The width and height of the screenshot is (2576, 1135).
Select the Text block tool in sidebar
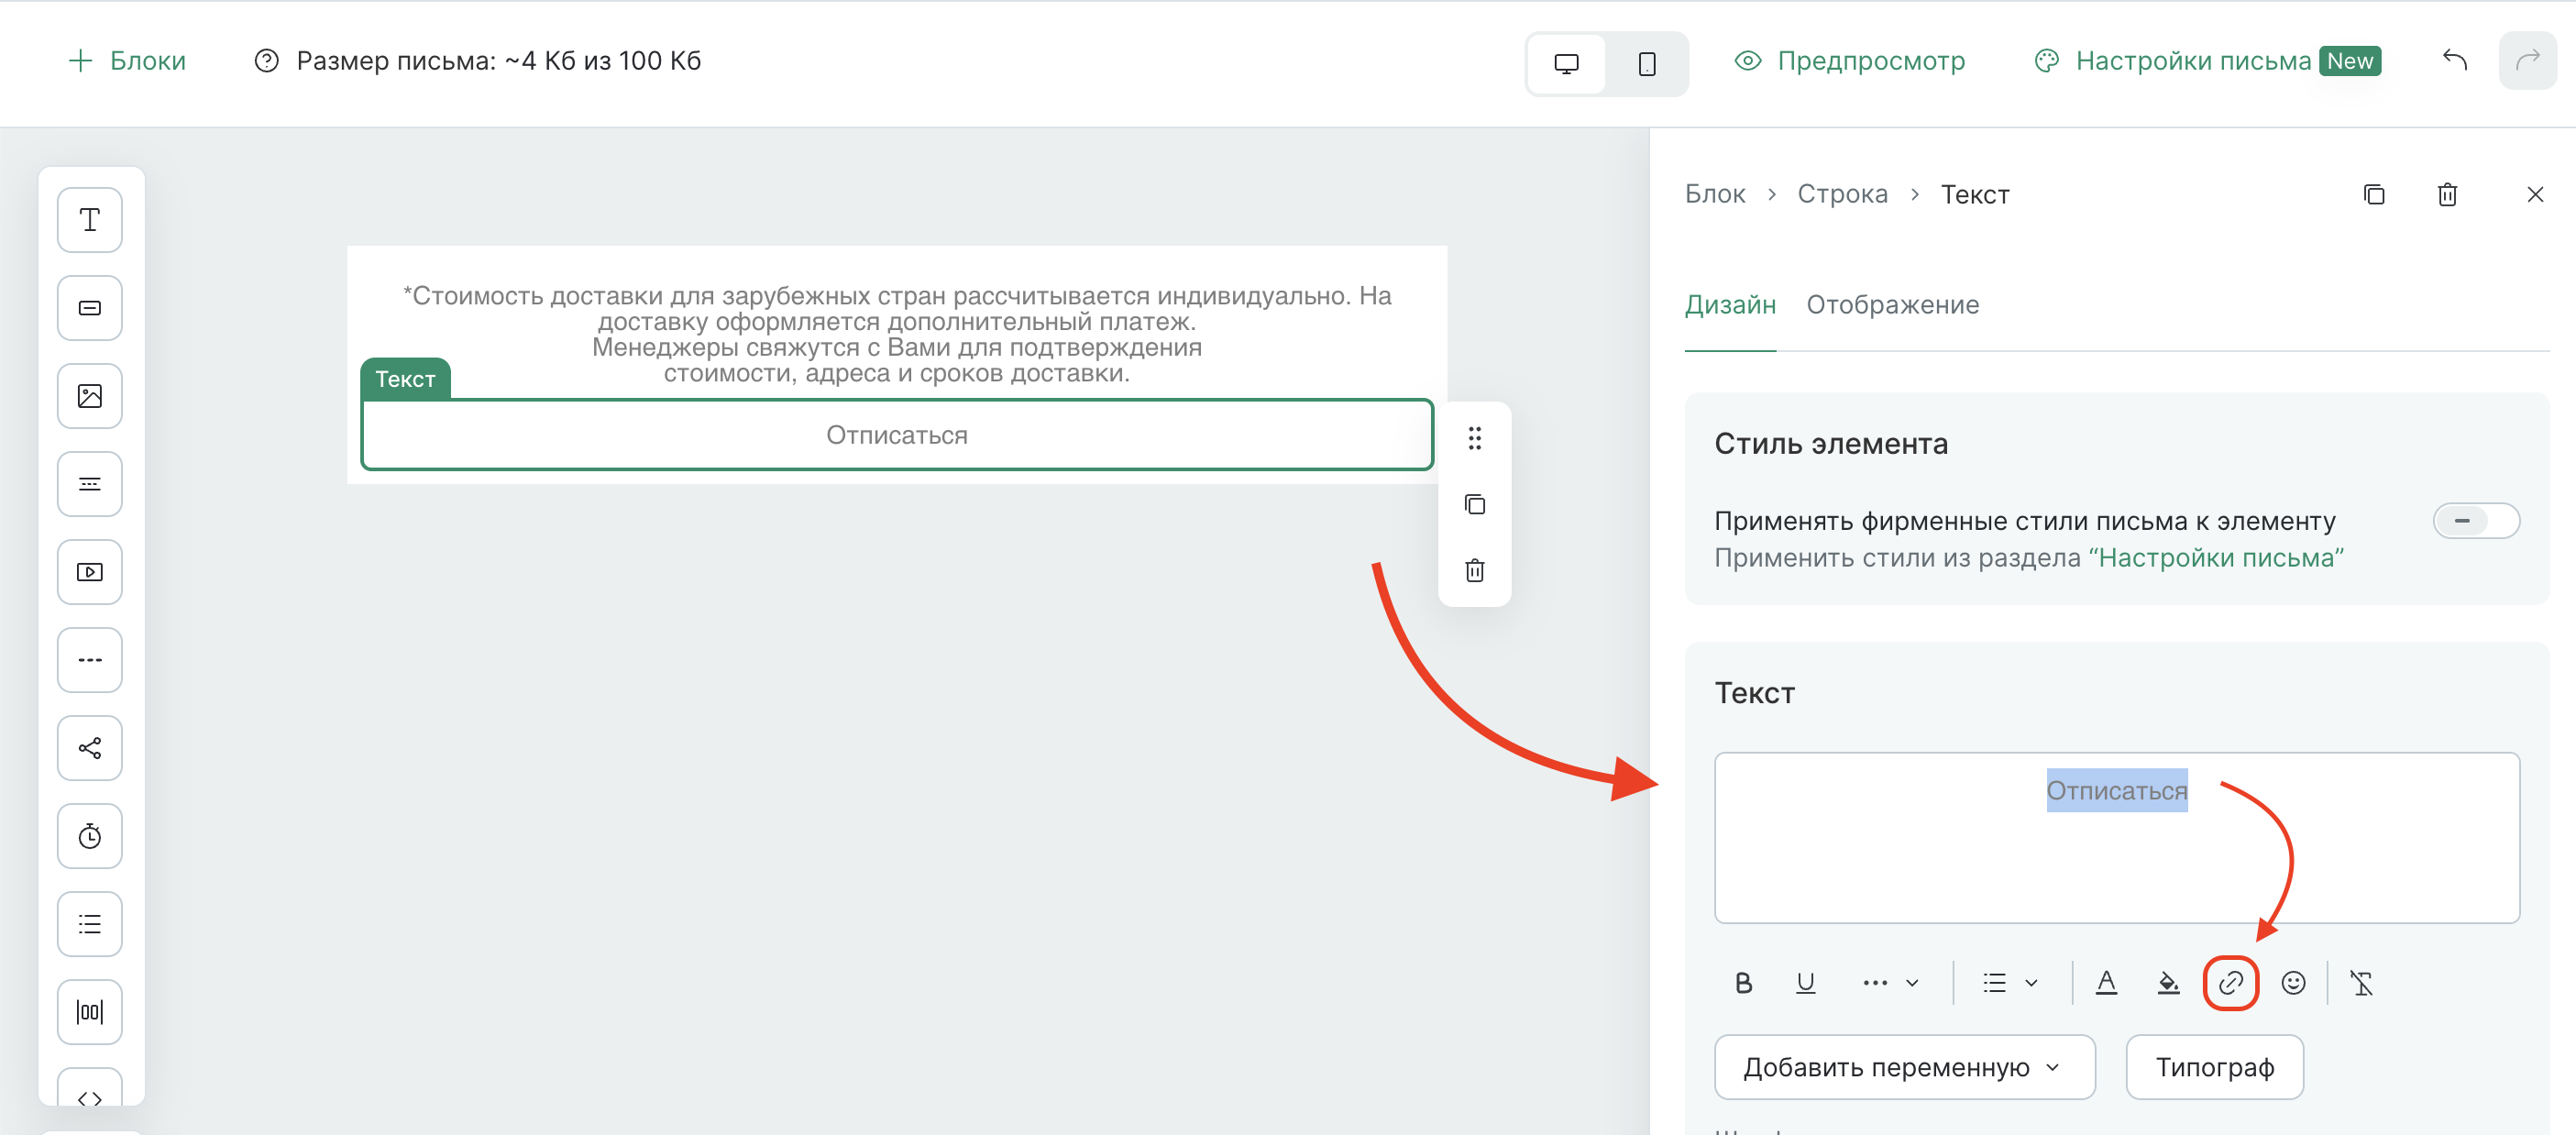tap(90, 220)
